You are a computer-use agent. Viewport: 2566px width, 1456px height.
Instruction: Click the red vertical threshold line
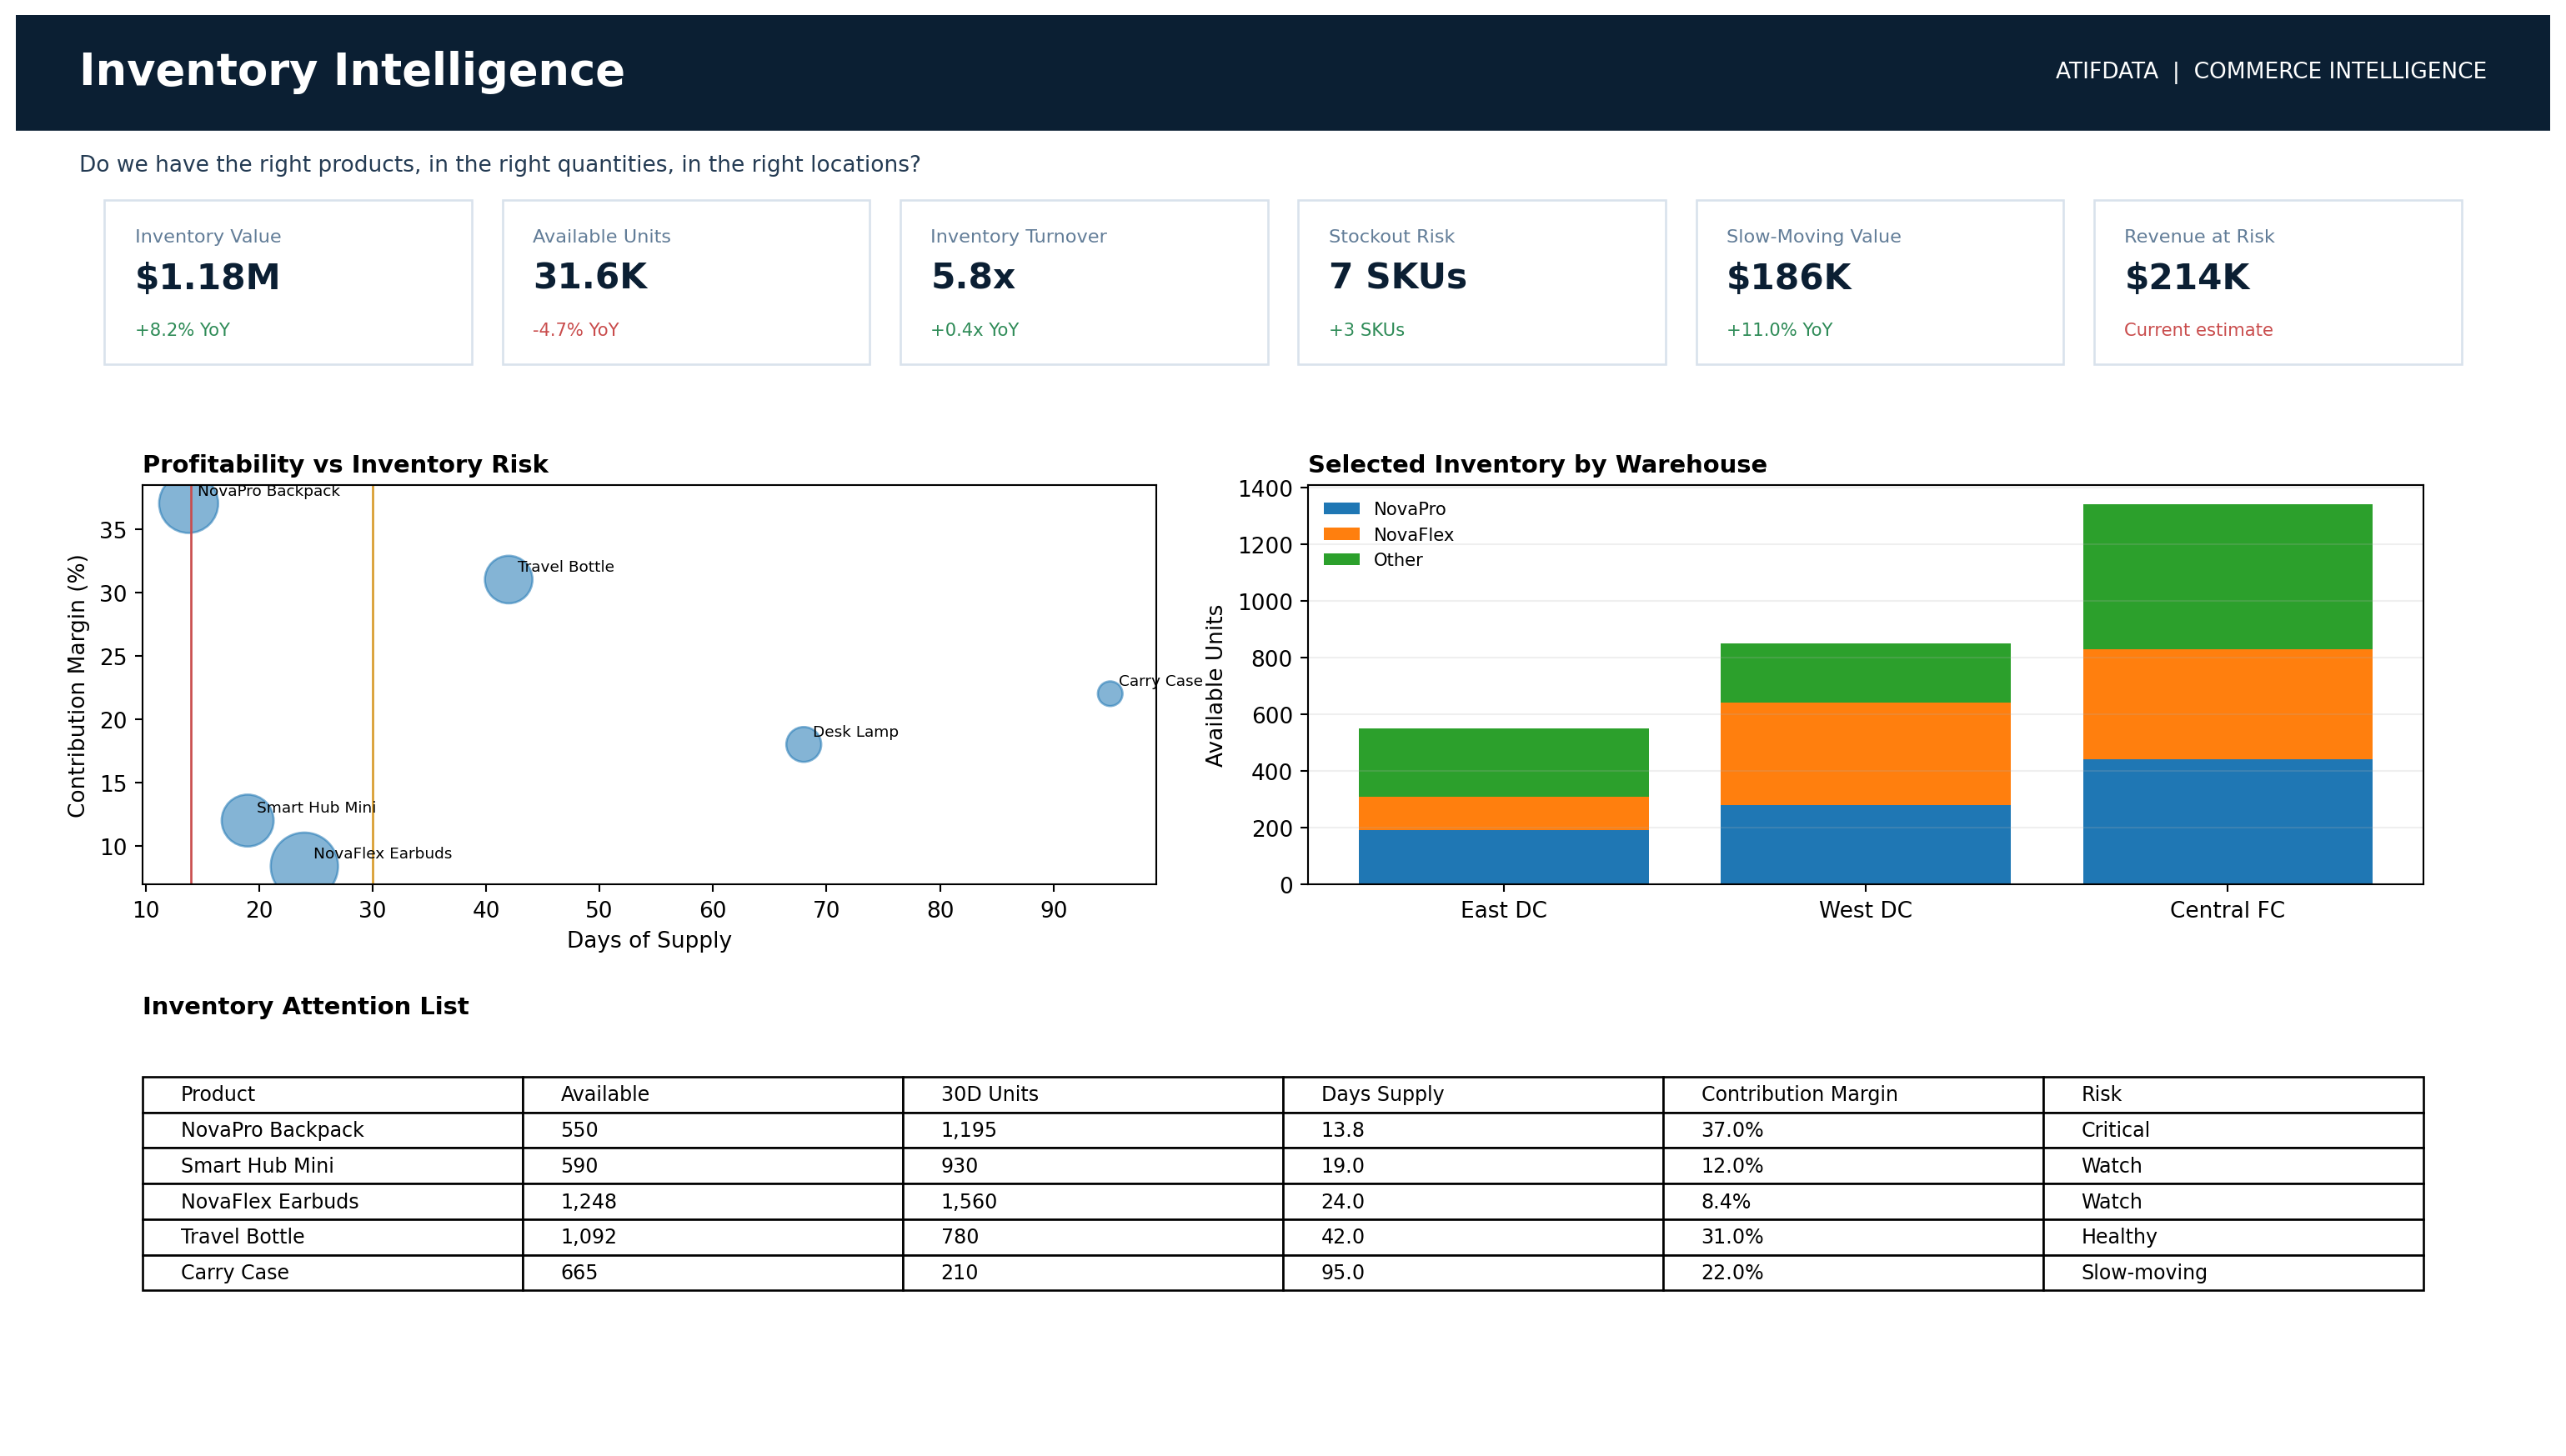coord(191,685)
